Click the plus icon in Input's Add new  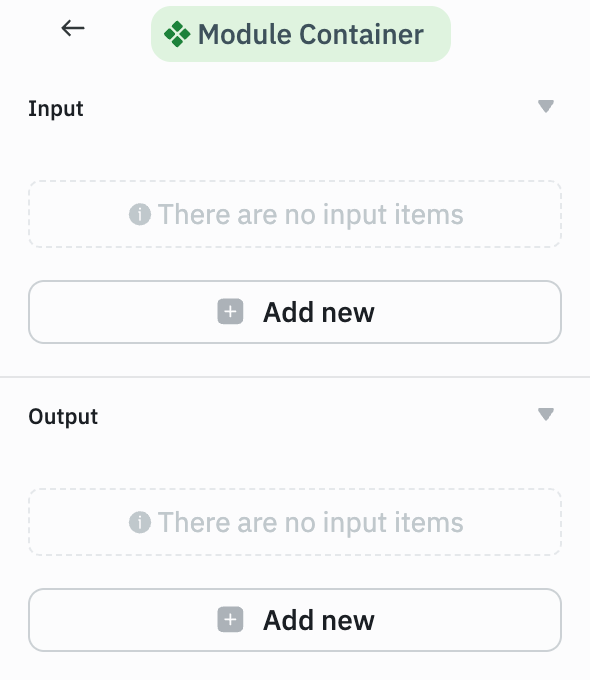230,311
